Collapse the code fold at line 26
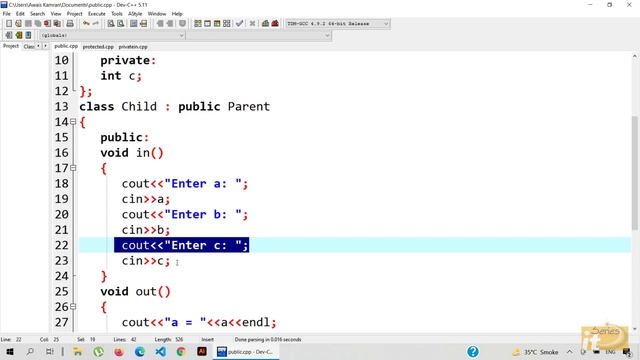The height and width of the screenshot is (360, 640). [x=73, y=306]
